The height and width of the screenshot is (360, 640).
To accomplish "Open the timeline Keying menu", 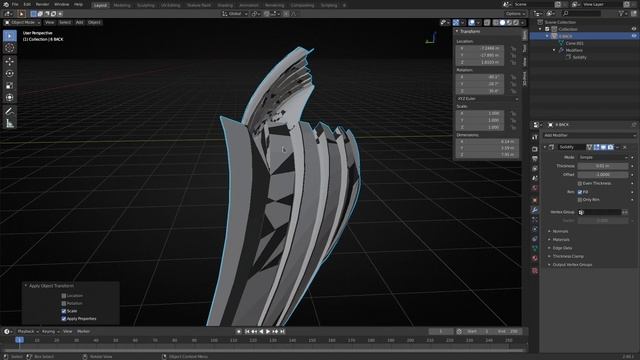I will click(x=50, y=331).
